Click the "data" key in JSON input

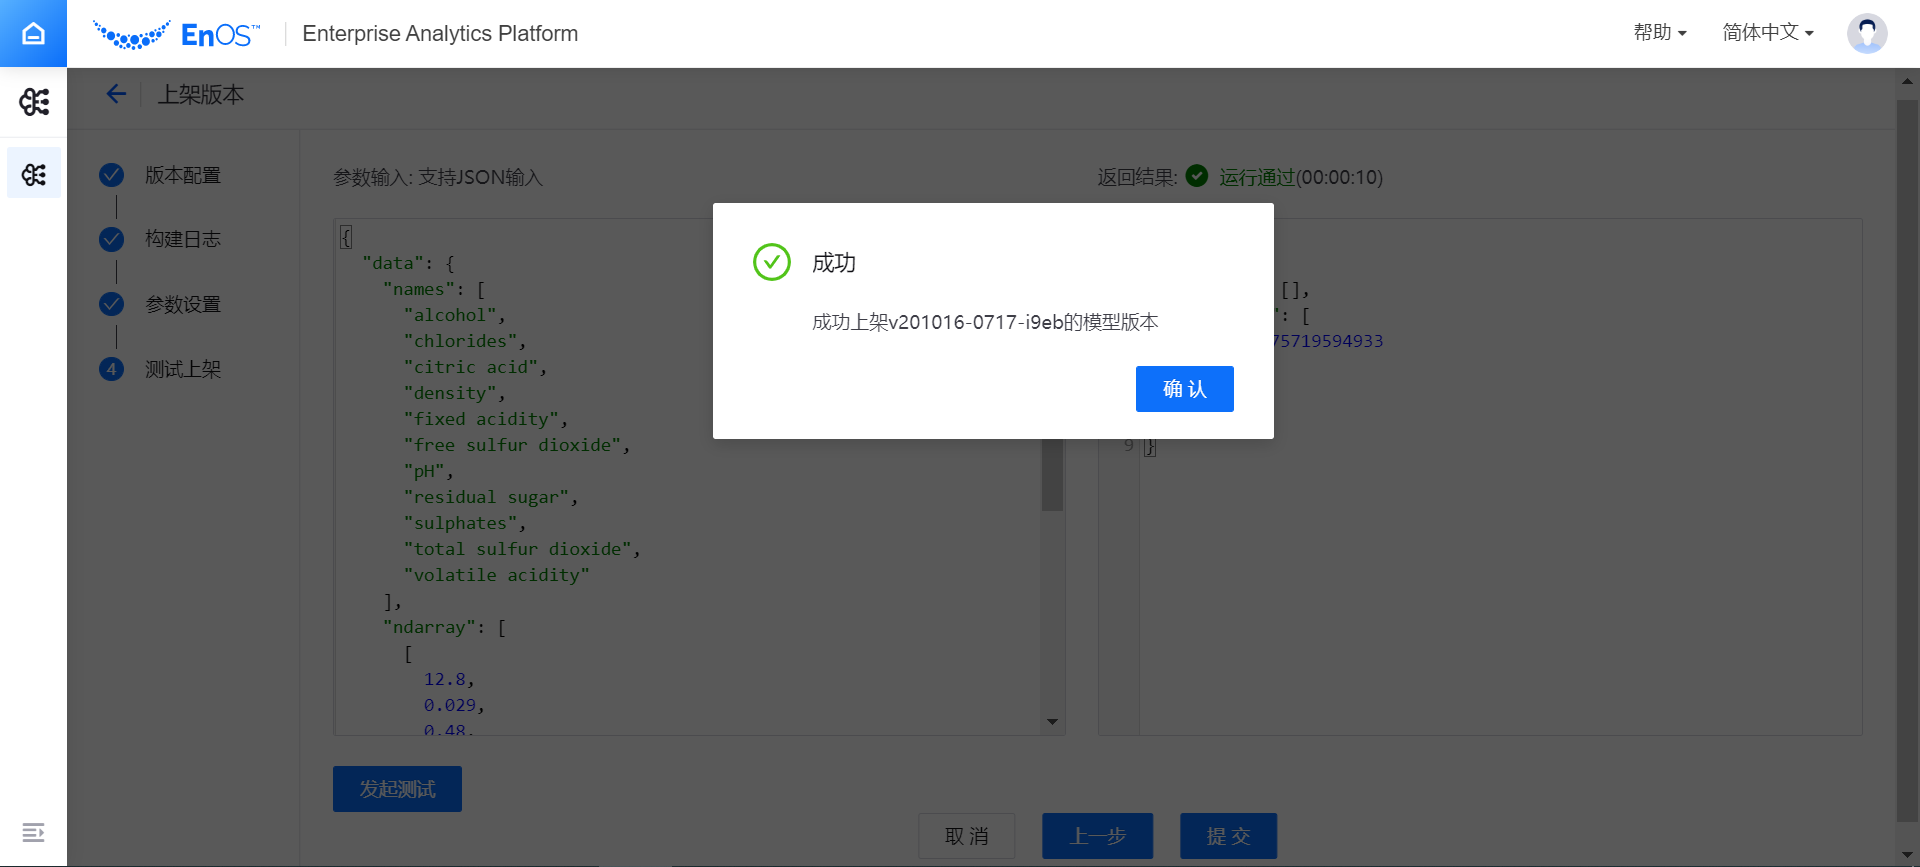click(x=392, y=263)
